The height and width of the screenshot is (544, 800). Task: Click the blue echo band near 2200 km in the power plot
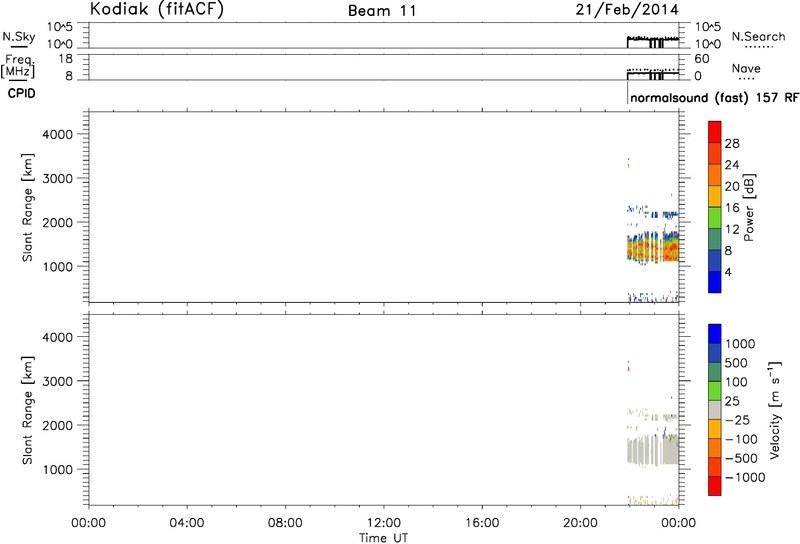653,211
